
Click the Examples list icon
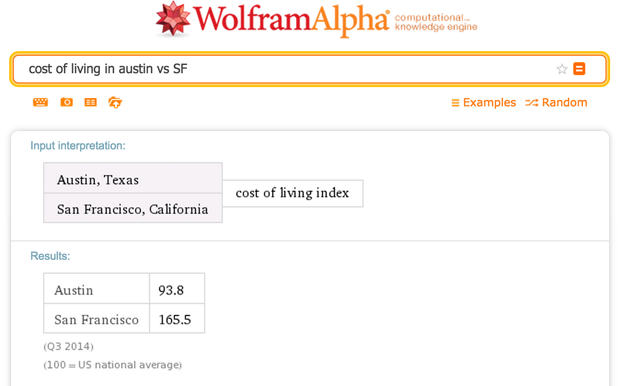pos(456,103)
